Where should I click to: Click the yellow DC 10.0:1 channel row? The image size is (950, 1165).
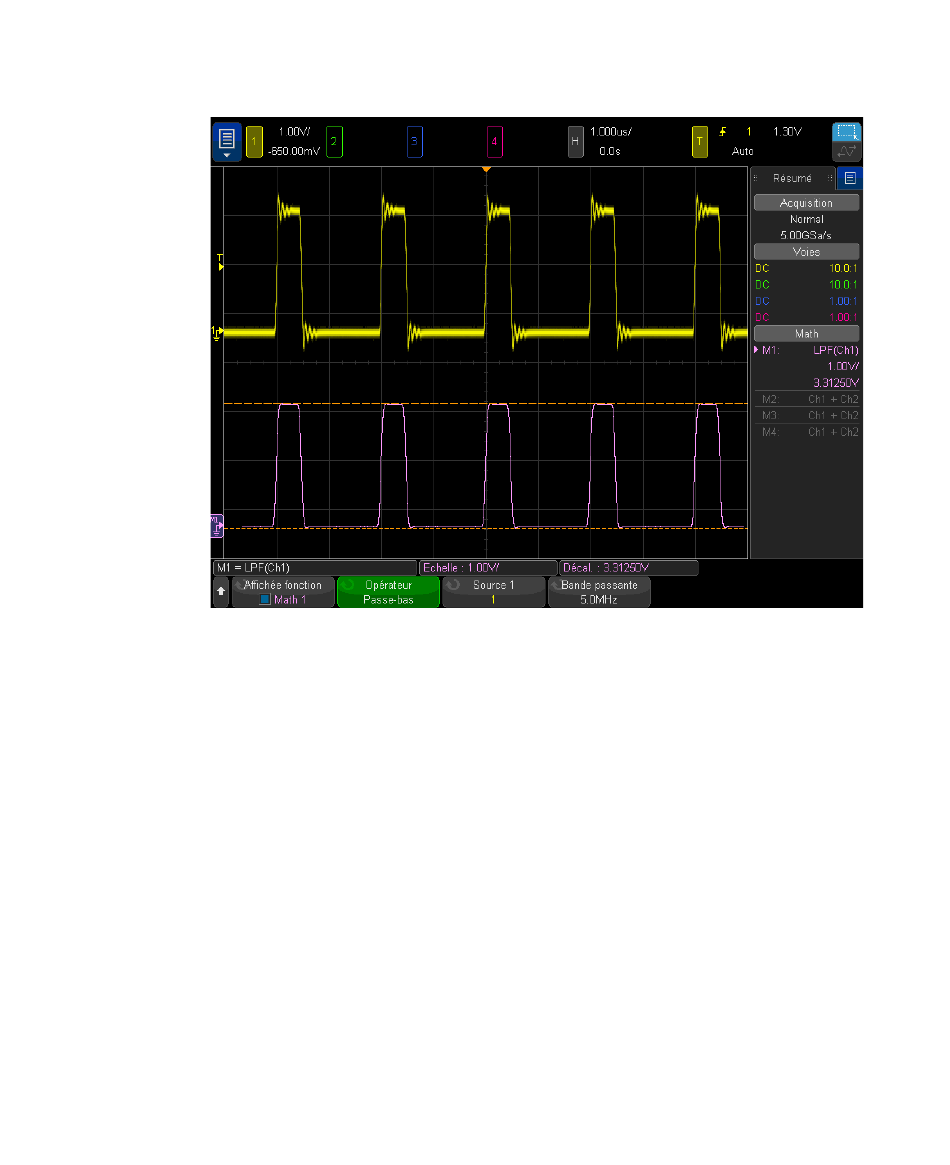pos(806,268)
